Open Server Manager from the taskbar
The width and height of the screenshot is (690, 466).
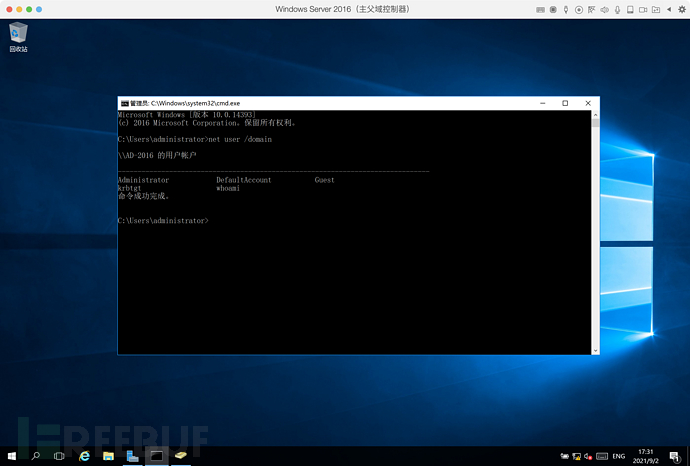pyautogui.click(x=132, y=456)
